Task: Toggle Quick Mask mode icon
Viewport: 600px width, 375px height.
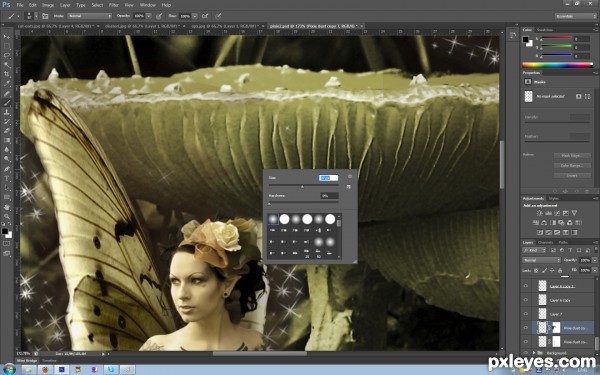Action: [x=7, y=243]
